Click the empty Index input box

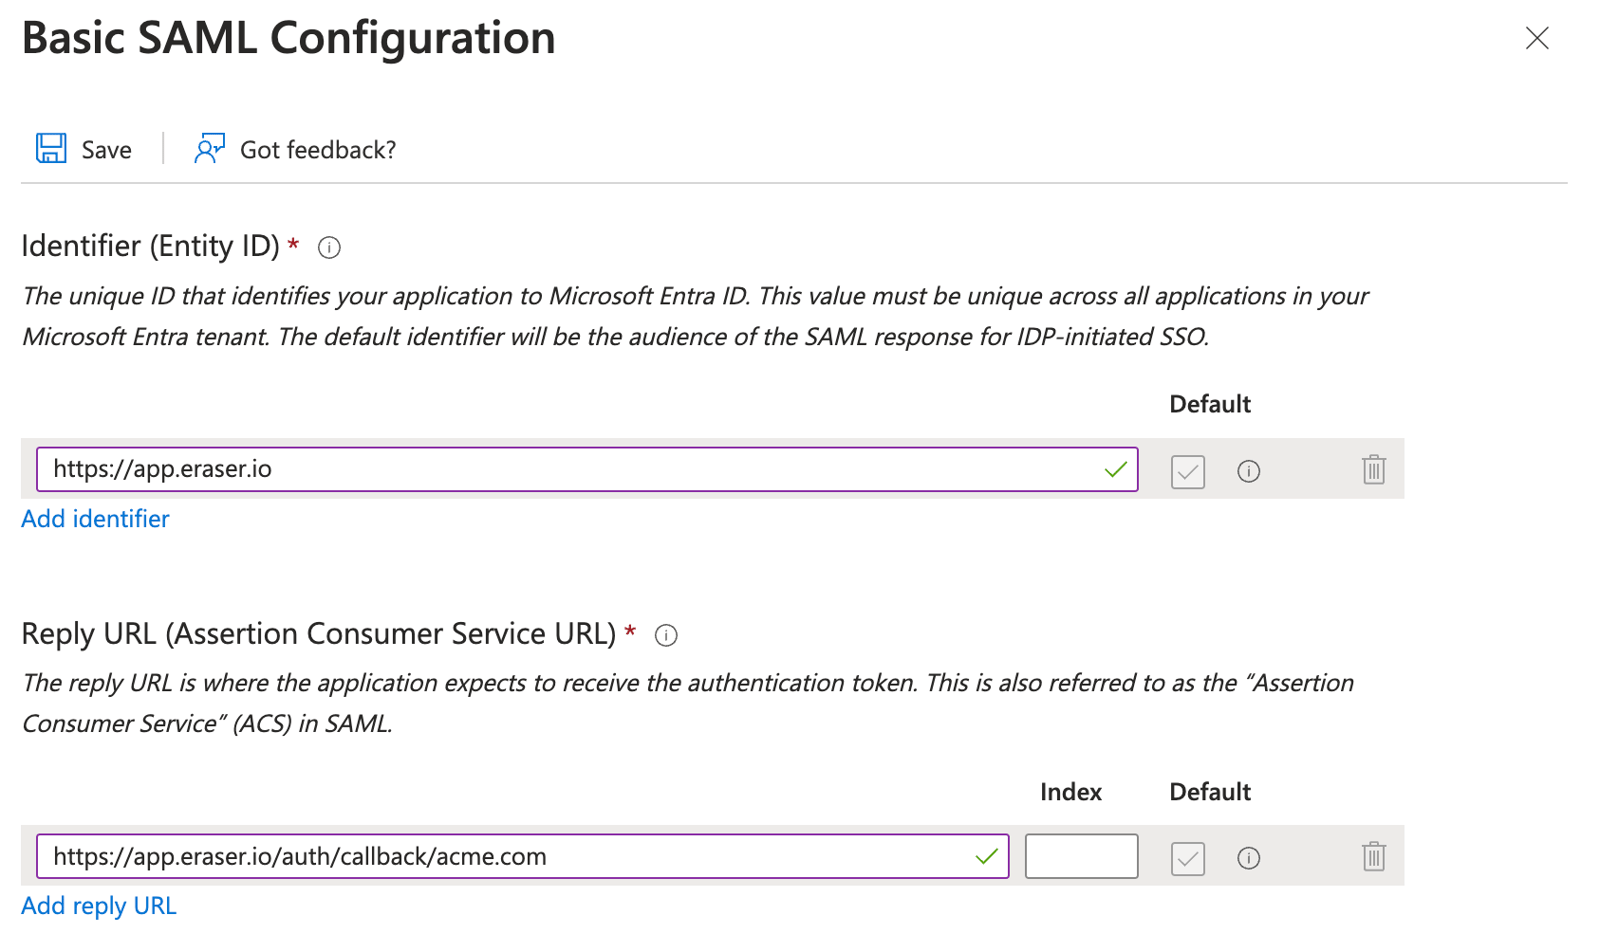tap(1081, 856)
